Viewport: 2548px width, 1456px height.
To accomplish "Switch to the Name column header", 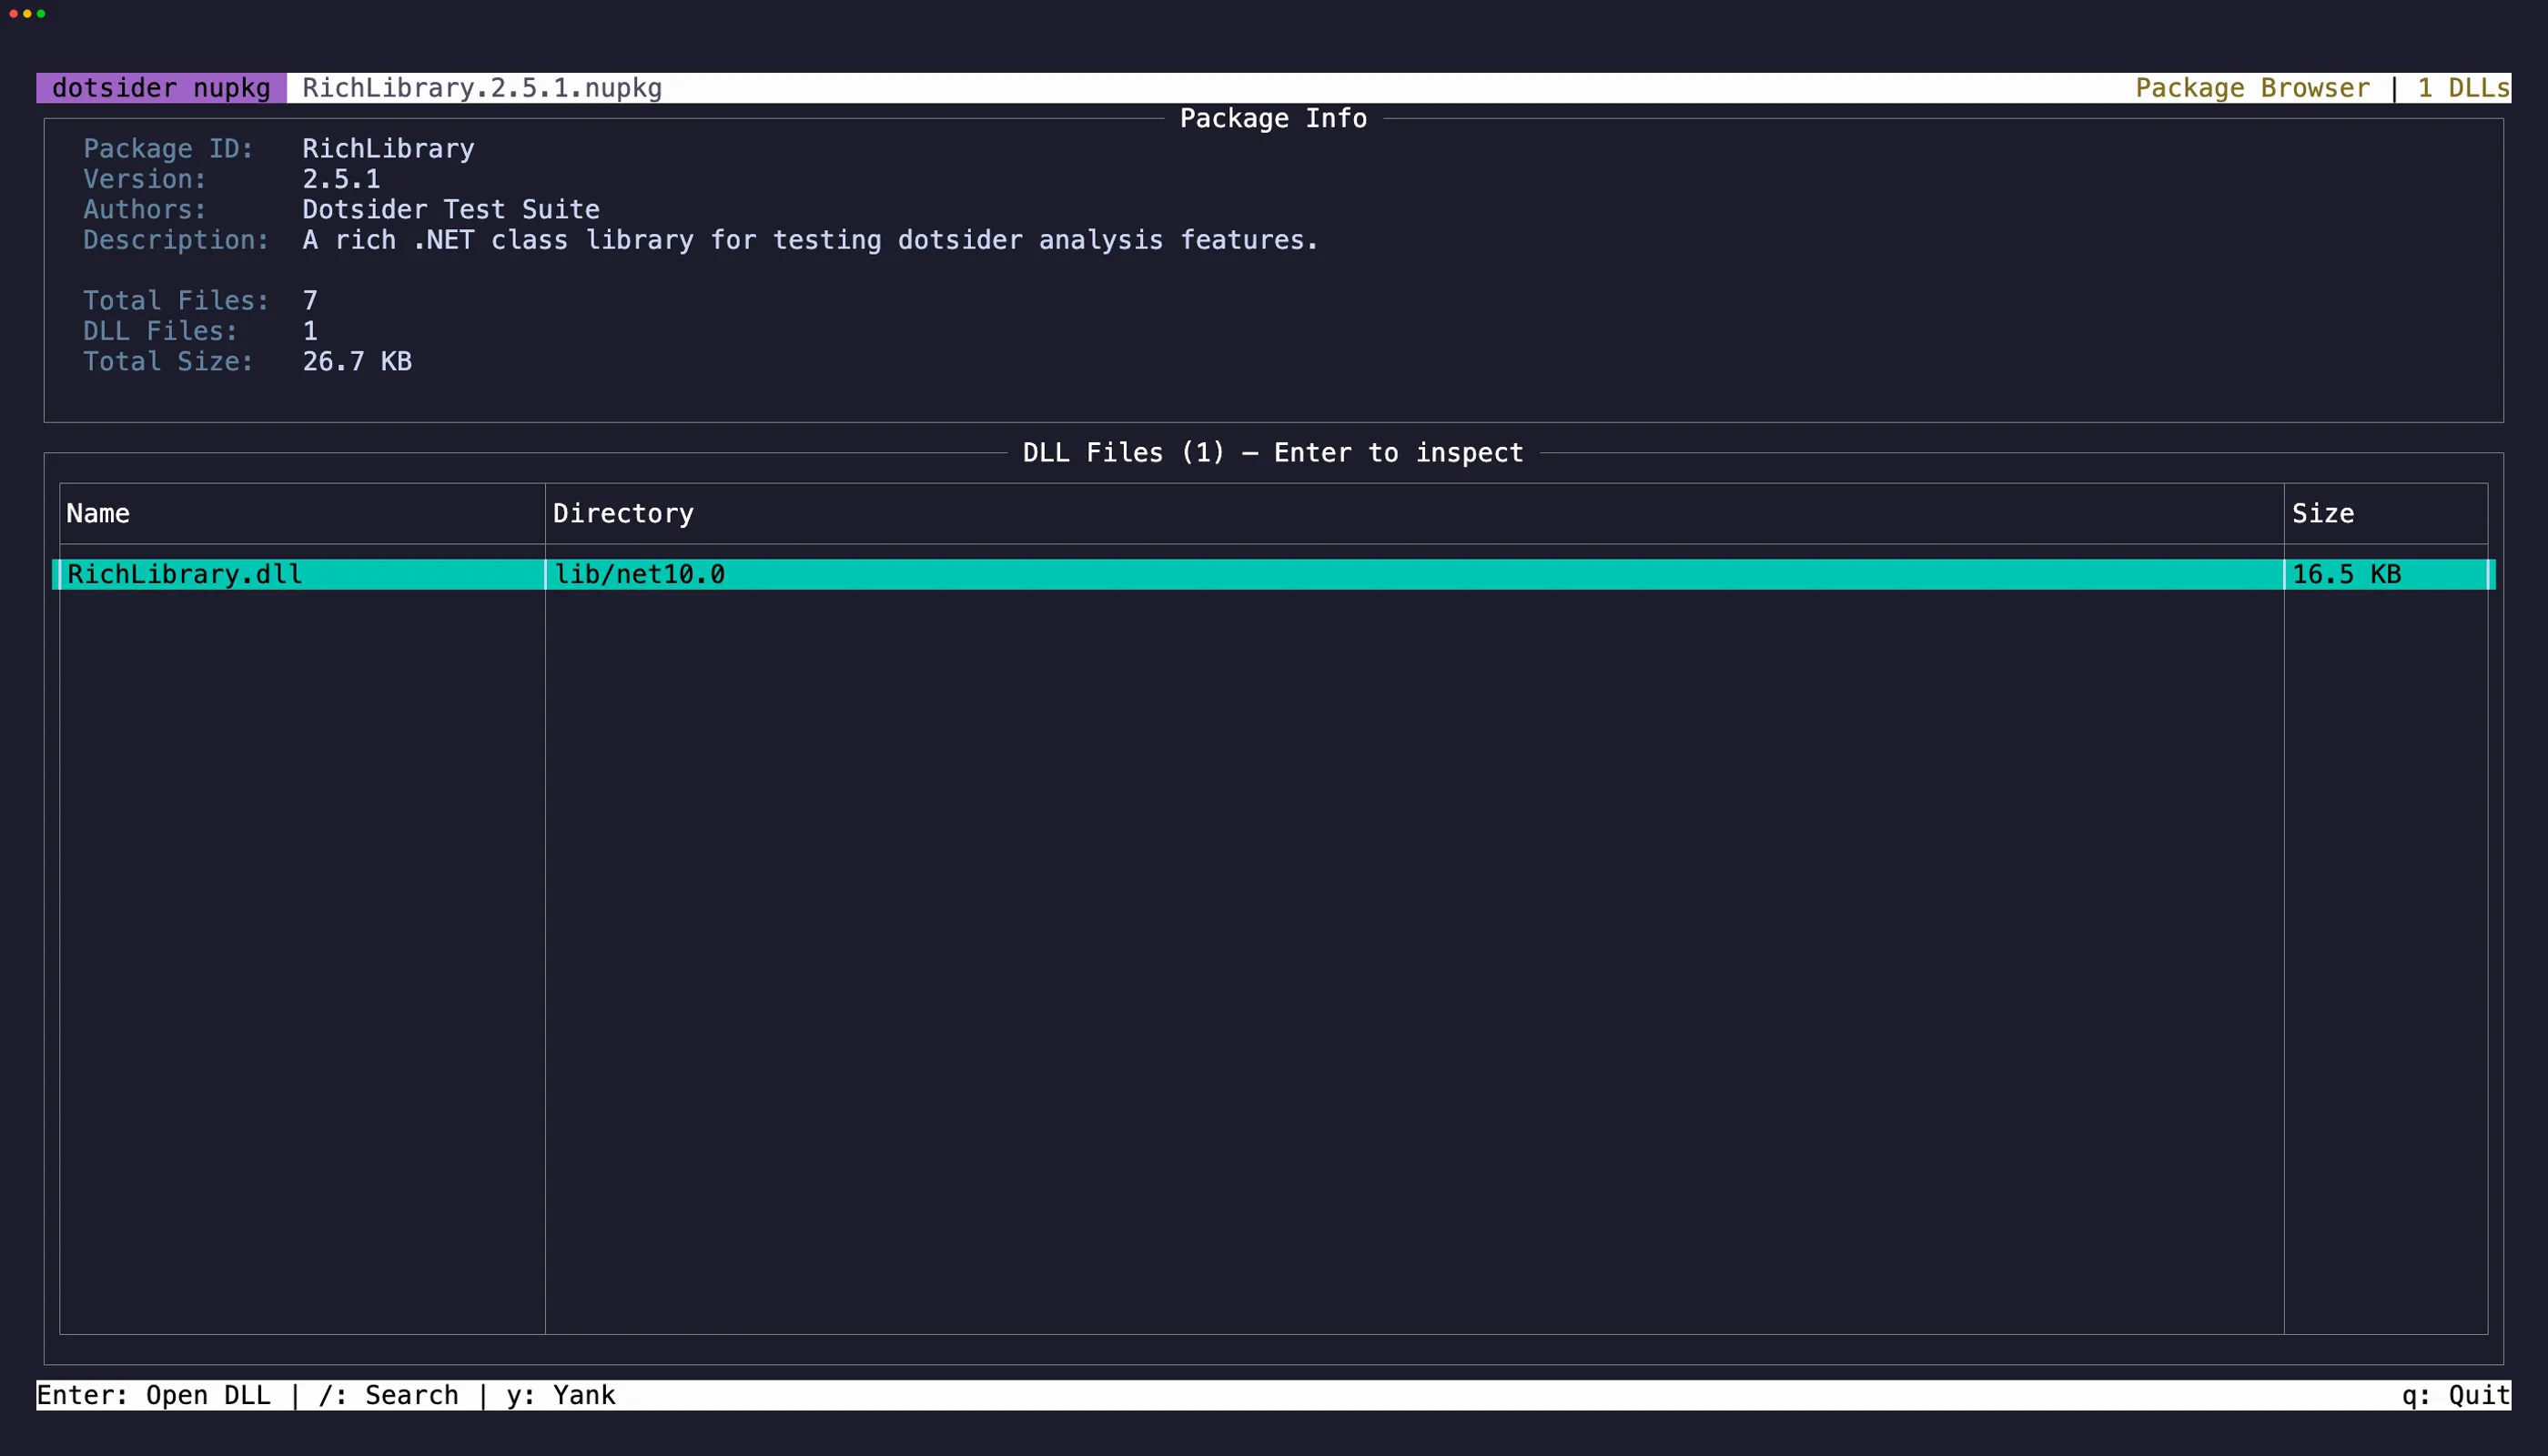I will [x=97, y=513].
